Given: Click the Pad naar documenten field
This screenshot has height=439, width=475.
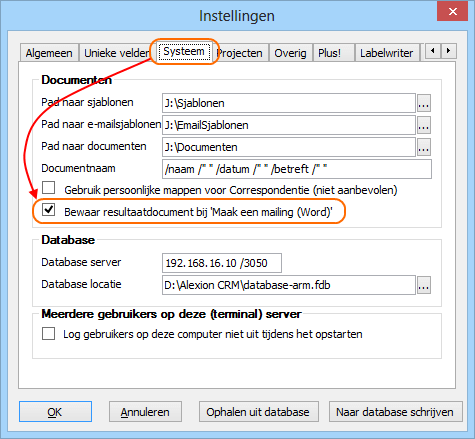Looking at the screenshot, I should click(289, 147).
